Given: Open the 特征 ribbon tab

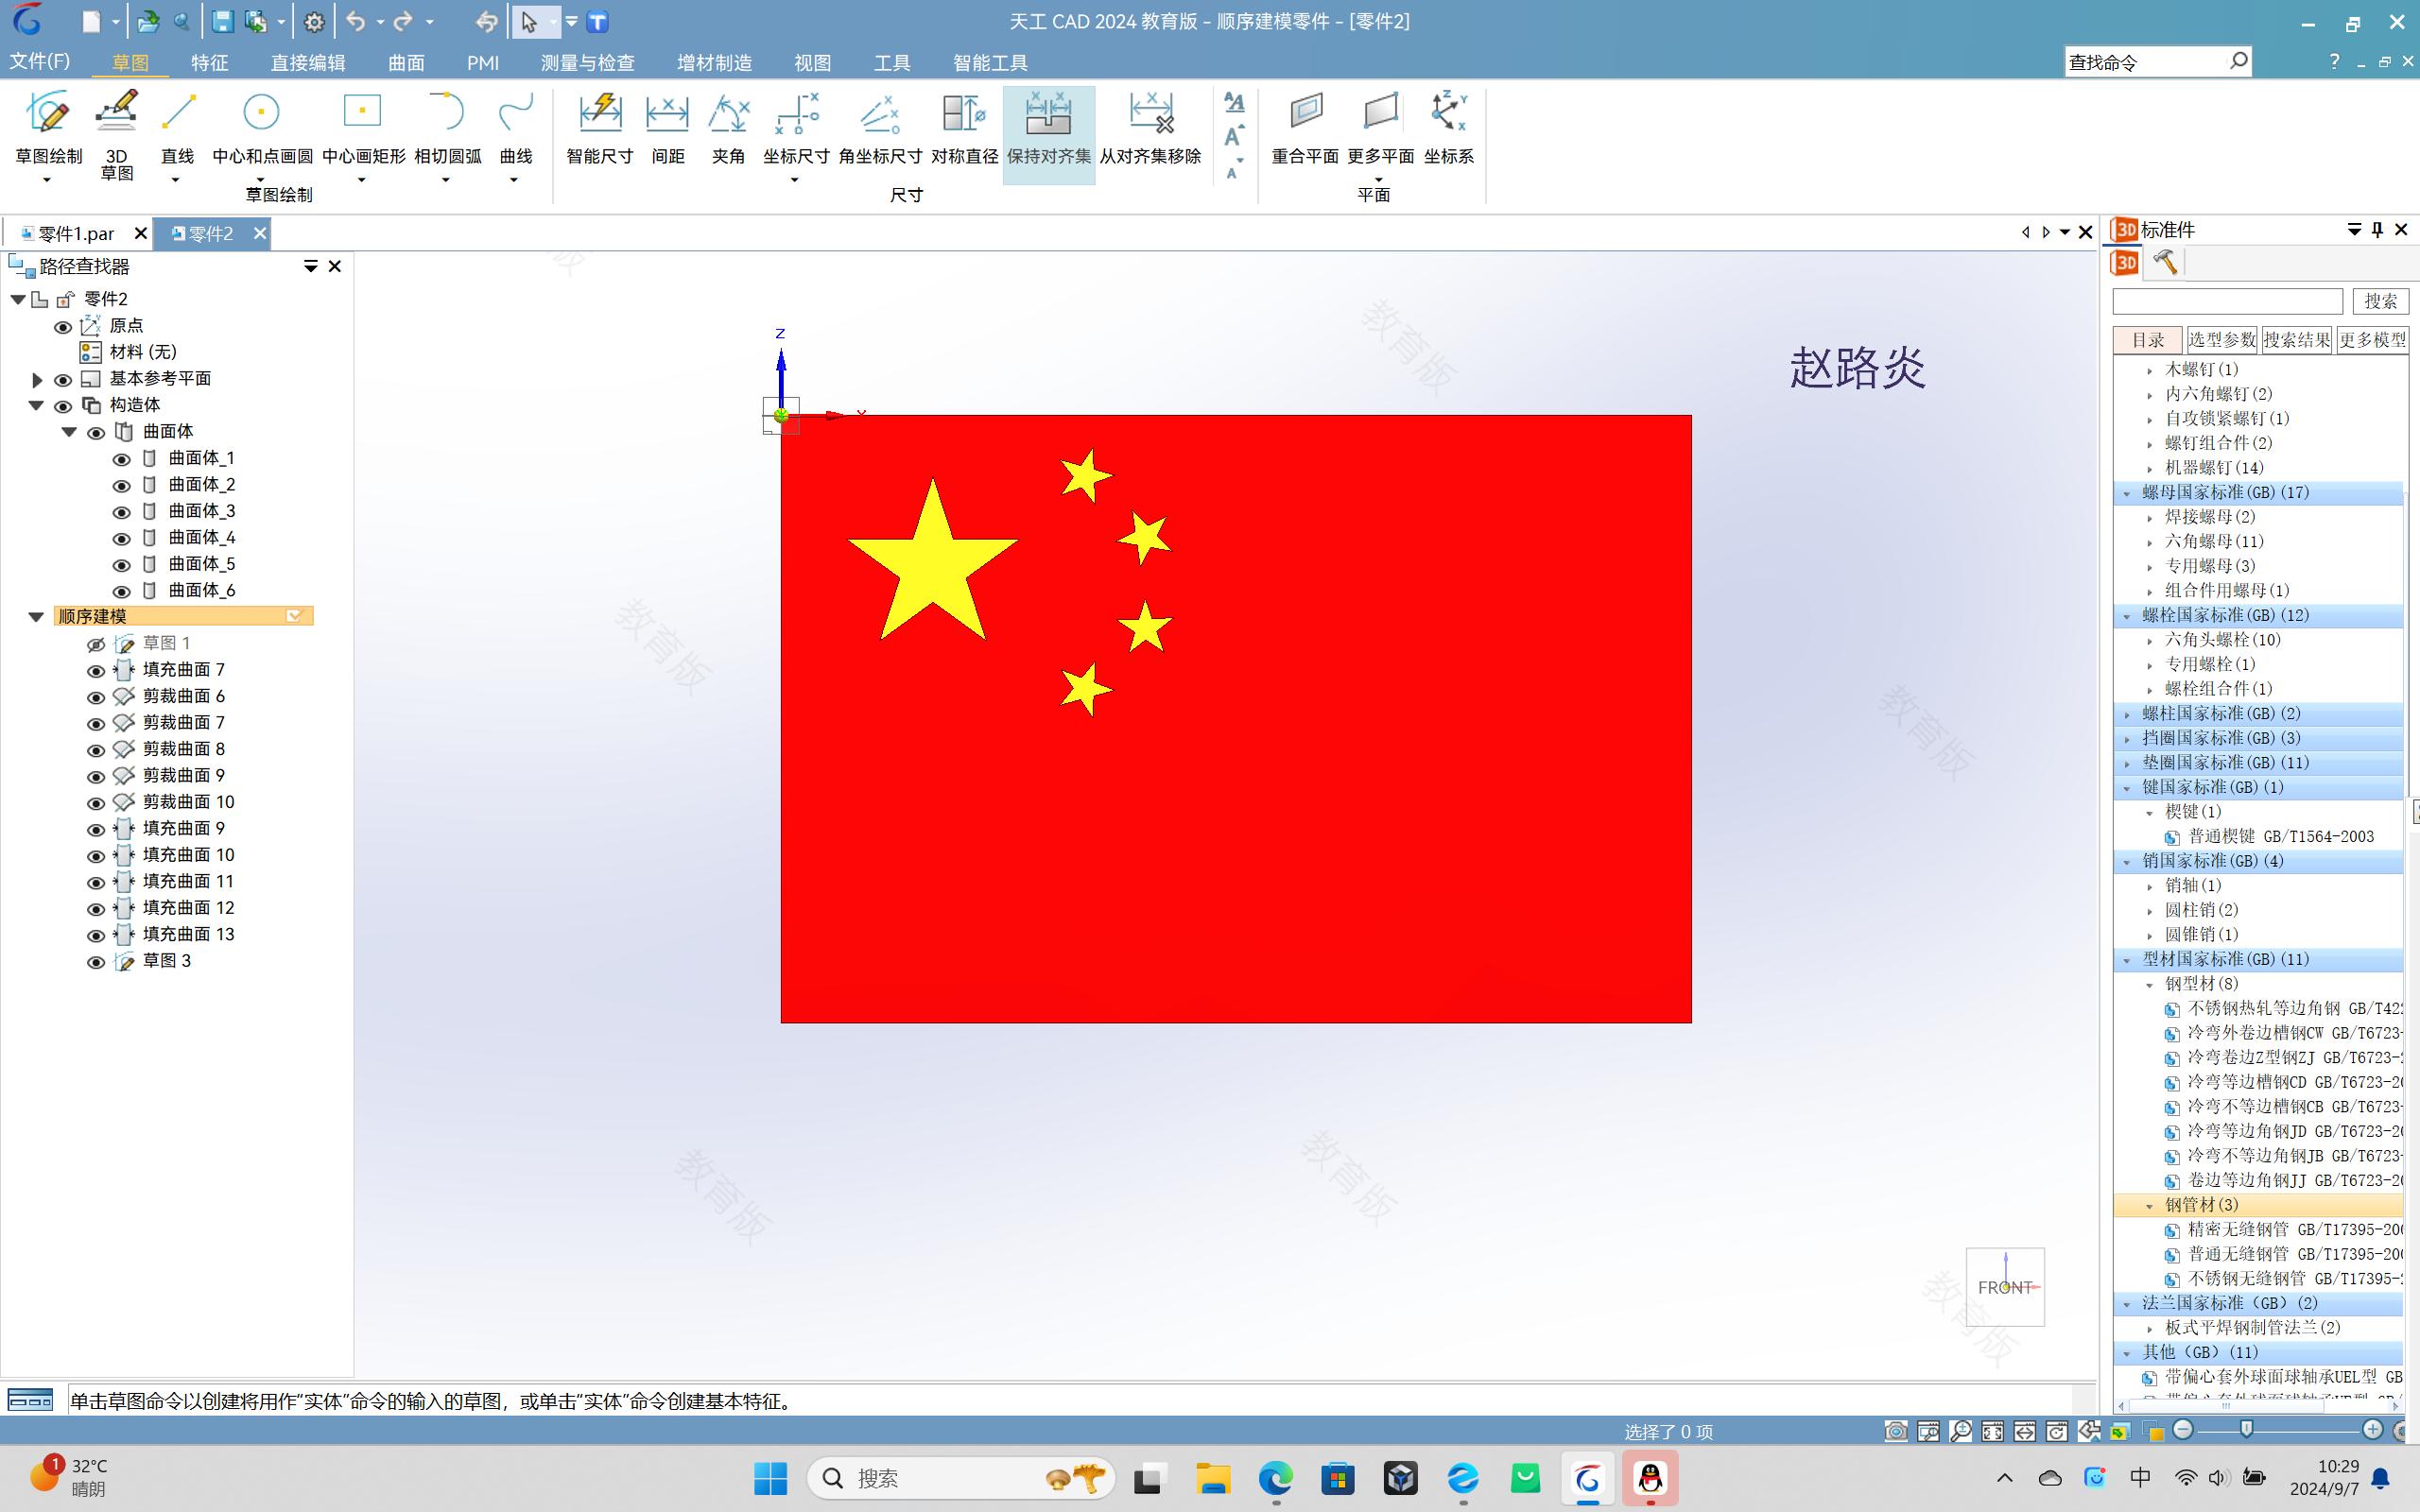Looking at the screenshot, I should [209, 63].
